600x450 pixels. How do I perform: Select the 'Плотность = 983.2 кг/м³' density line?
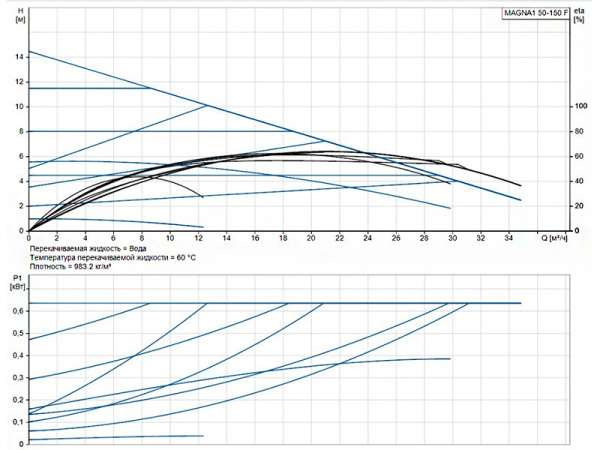point(70,268)
